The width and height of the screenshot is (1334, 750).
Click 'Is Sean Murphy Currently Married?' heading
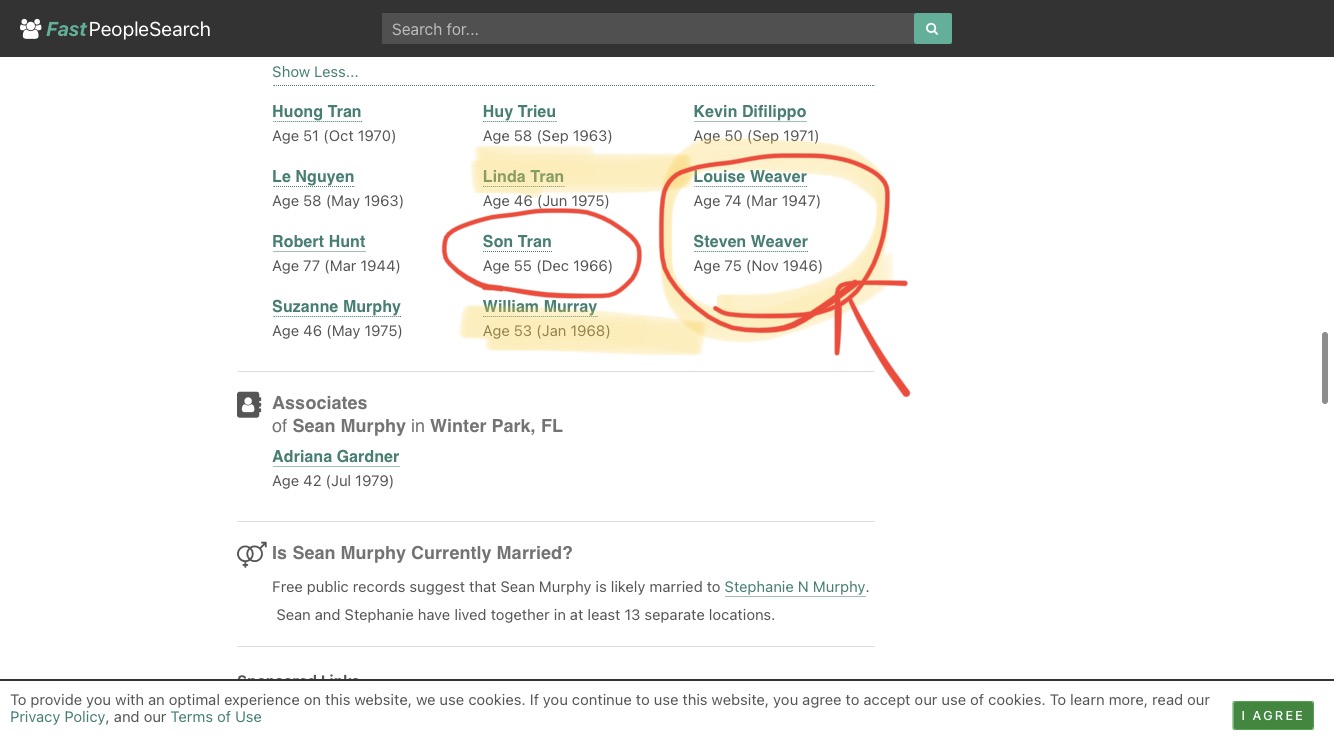[x=422, y=553]
